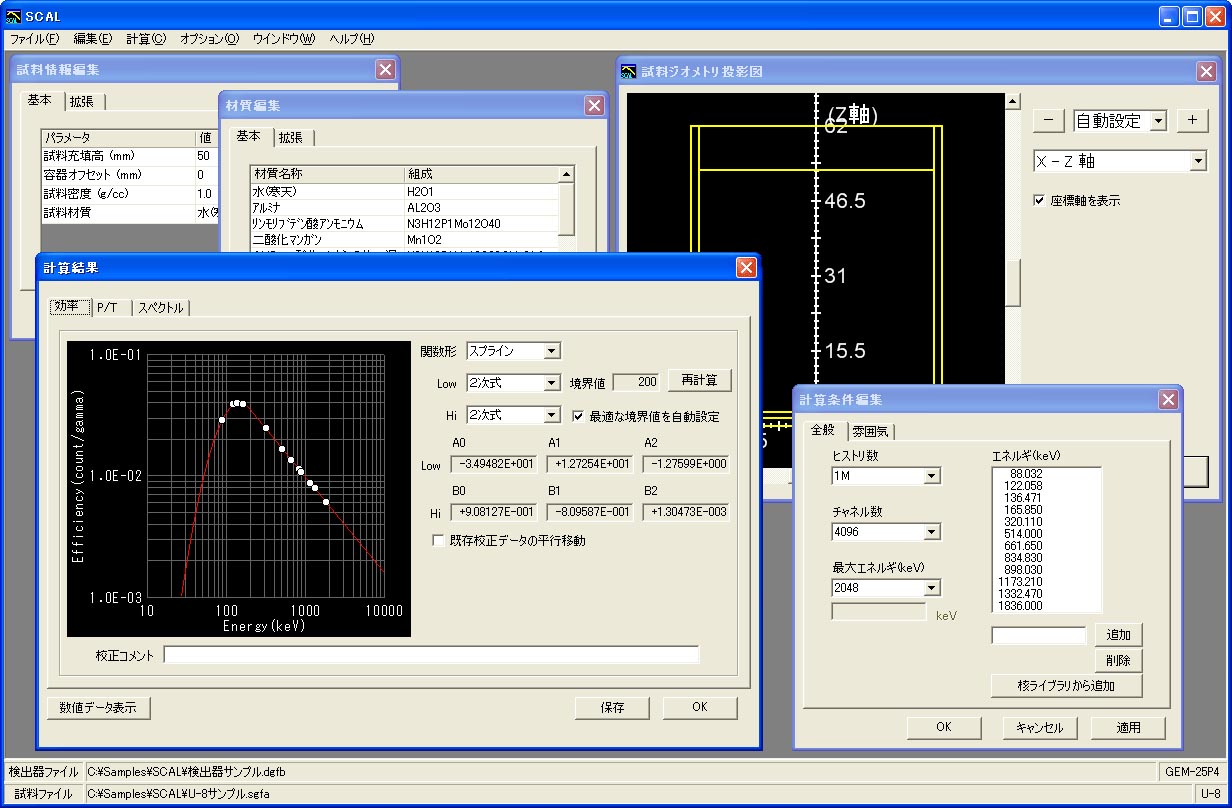1232x808 pixels.
Task: Click the 数値データ表示 button
Action: point(98,707)
